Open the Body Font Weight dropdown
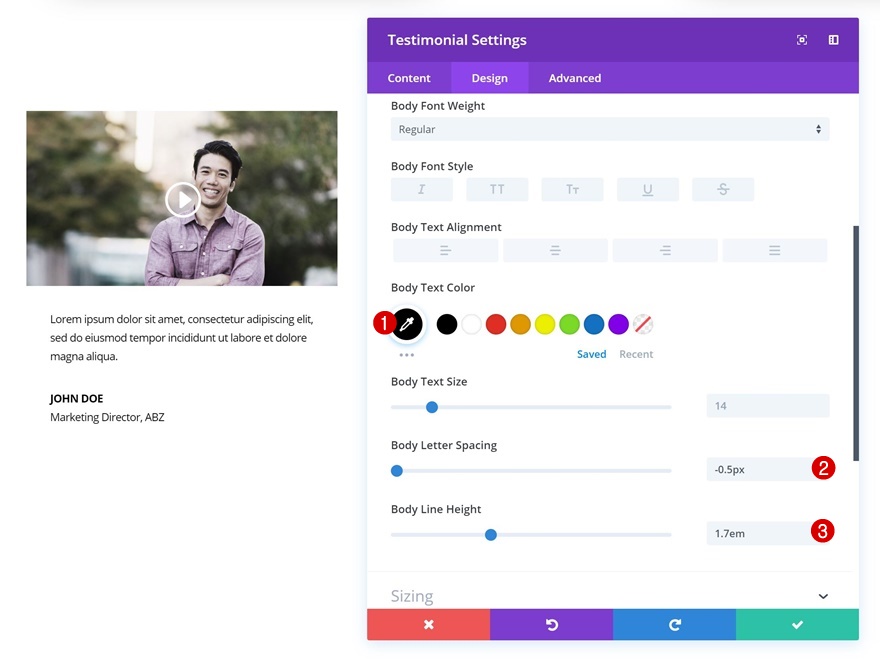This screenshot has width=880, height=659. tap(609, 129)
